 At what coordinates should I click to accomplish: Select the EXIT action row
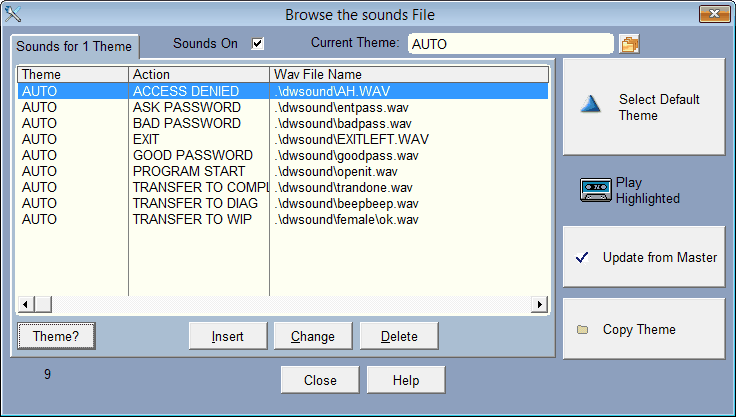283,139
